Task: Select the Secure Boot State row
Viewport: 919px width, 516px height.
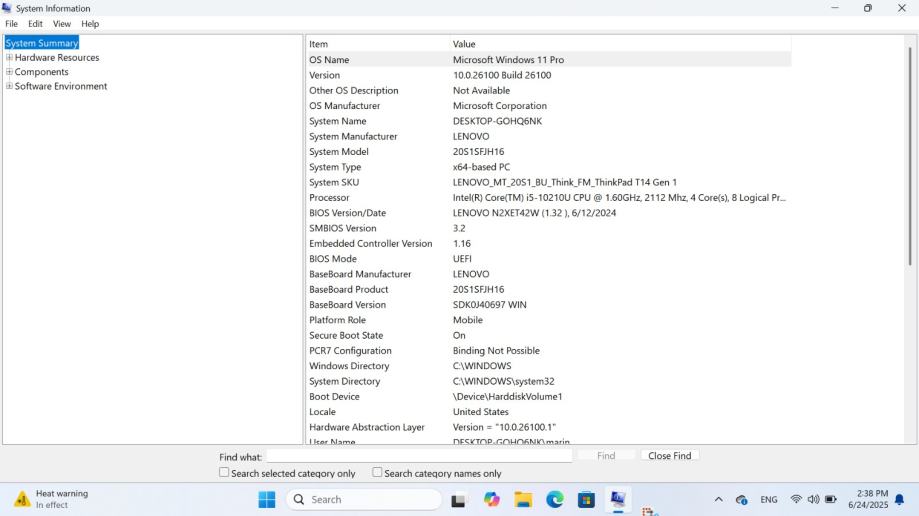Action: point(549,335)
